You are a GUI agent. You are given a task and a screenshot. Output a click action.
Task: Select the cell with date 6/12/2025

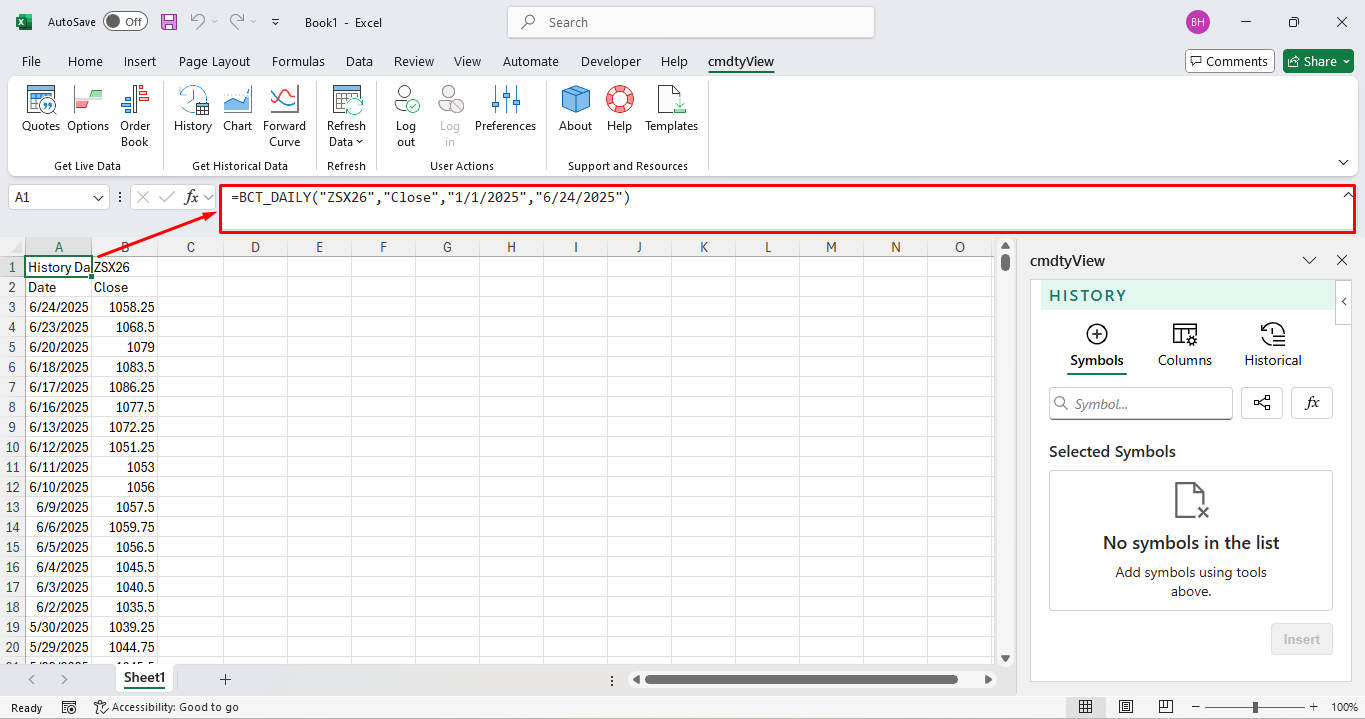click(58, 447)
